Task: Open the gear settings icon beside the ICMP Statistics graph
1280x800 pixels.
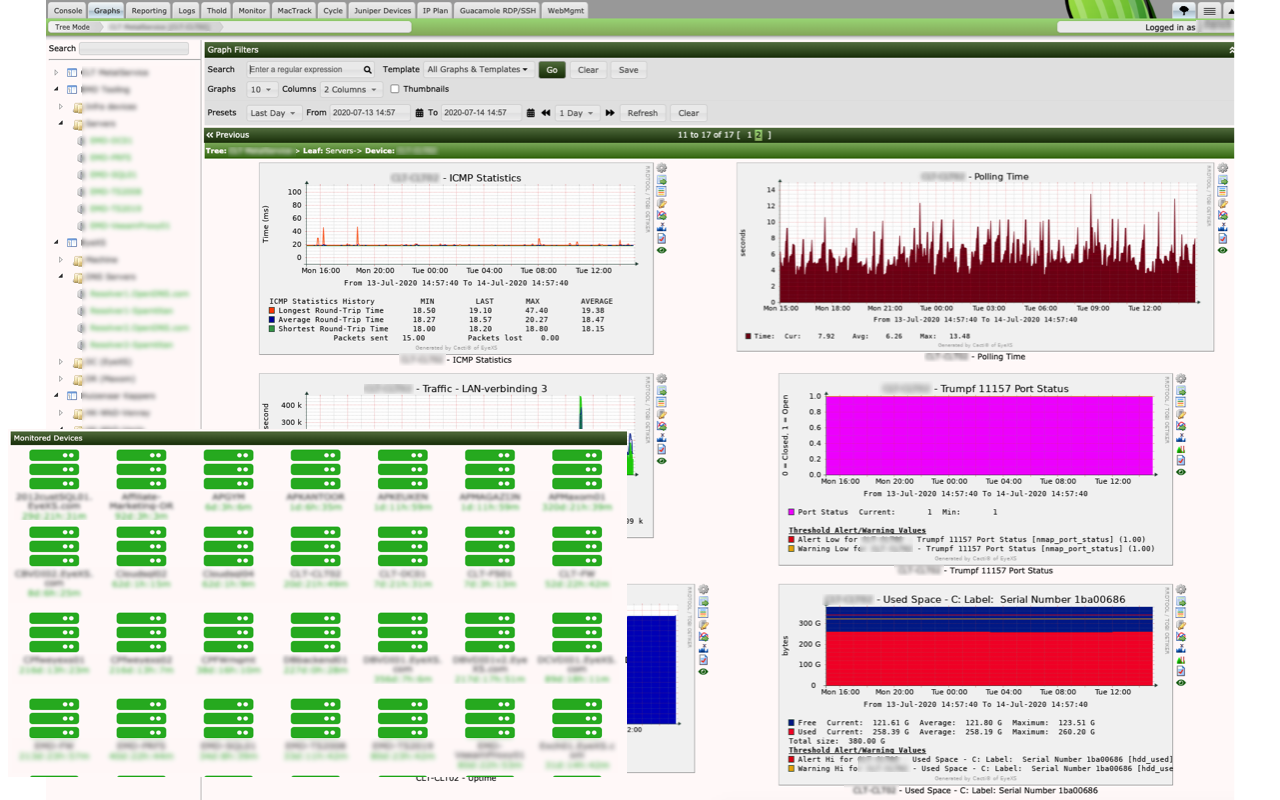Action: click(x=661, y=167)
